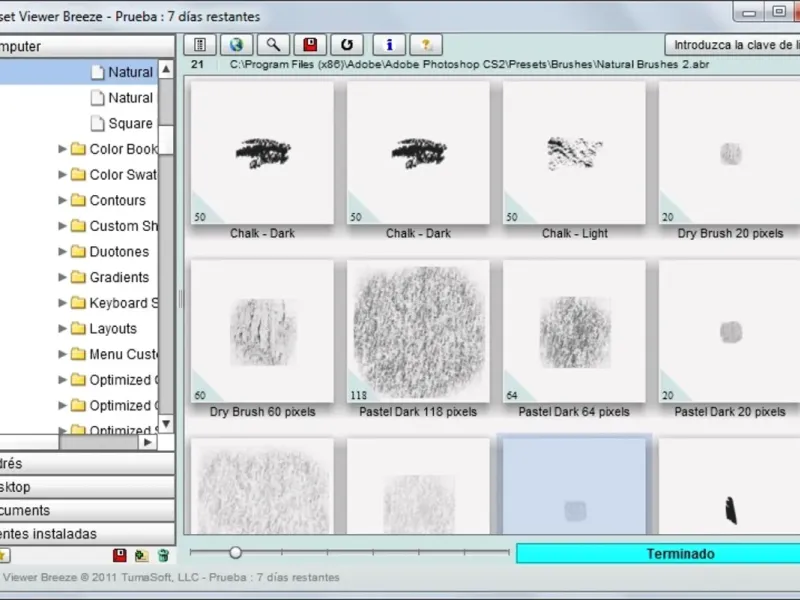The height and width of the screenshot is (600, 800).
Task: Click the folder icon beside the trash bin
Action: [141, 555]
